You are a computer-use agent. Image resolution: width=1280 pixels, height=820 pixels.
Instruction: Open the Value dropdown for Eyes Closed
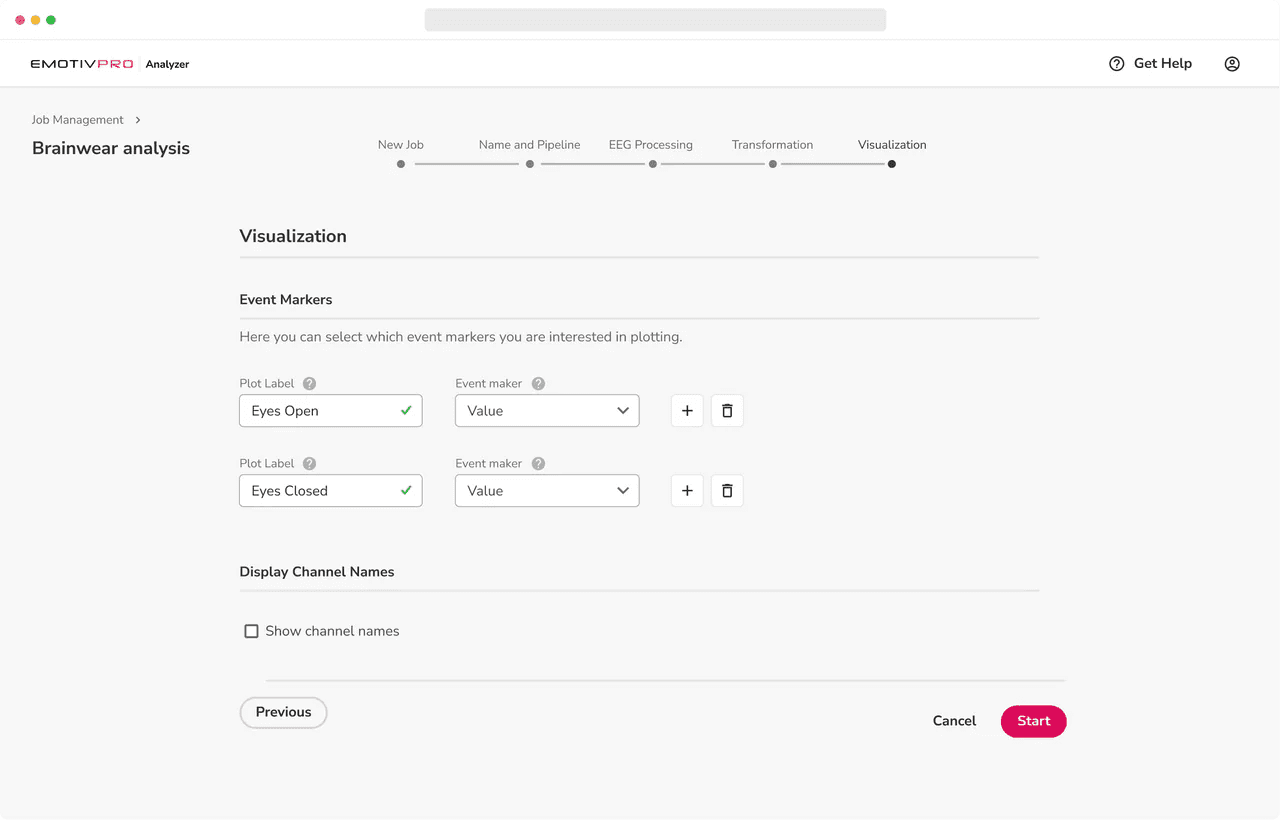point(547,490)
